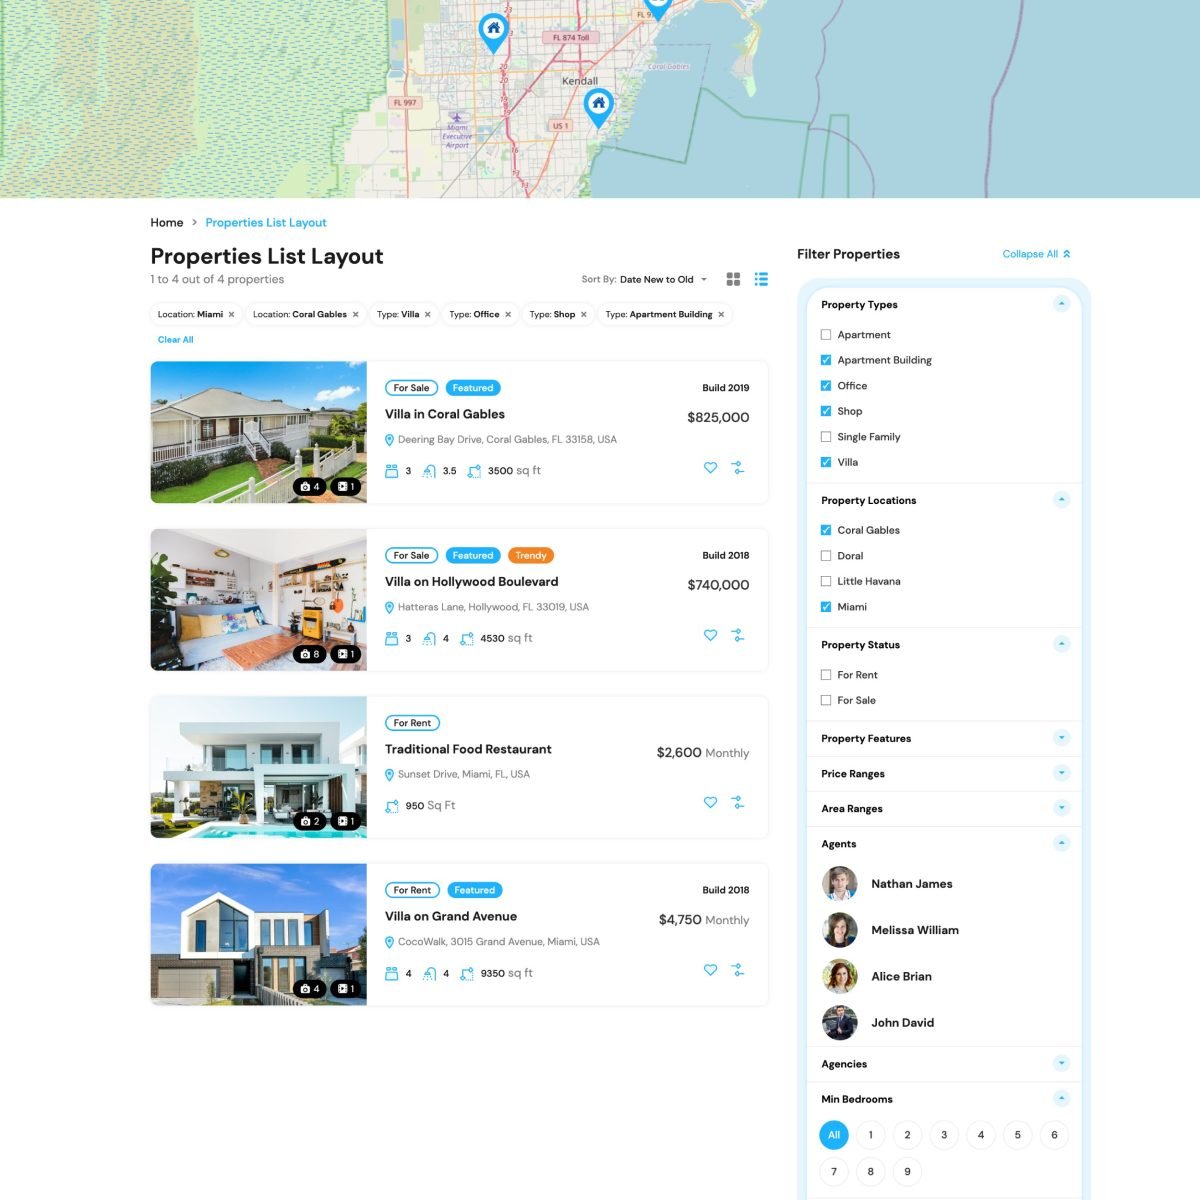Screen dimensions: 1200x1200
Task: Open Villa on Grand Avenue photo thumbnail
Action: point(258,934)
